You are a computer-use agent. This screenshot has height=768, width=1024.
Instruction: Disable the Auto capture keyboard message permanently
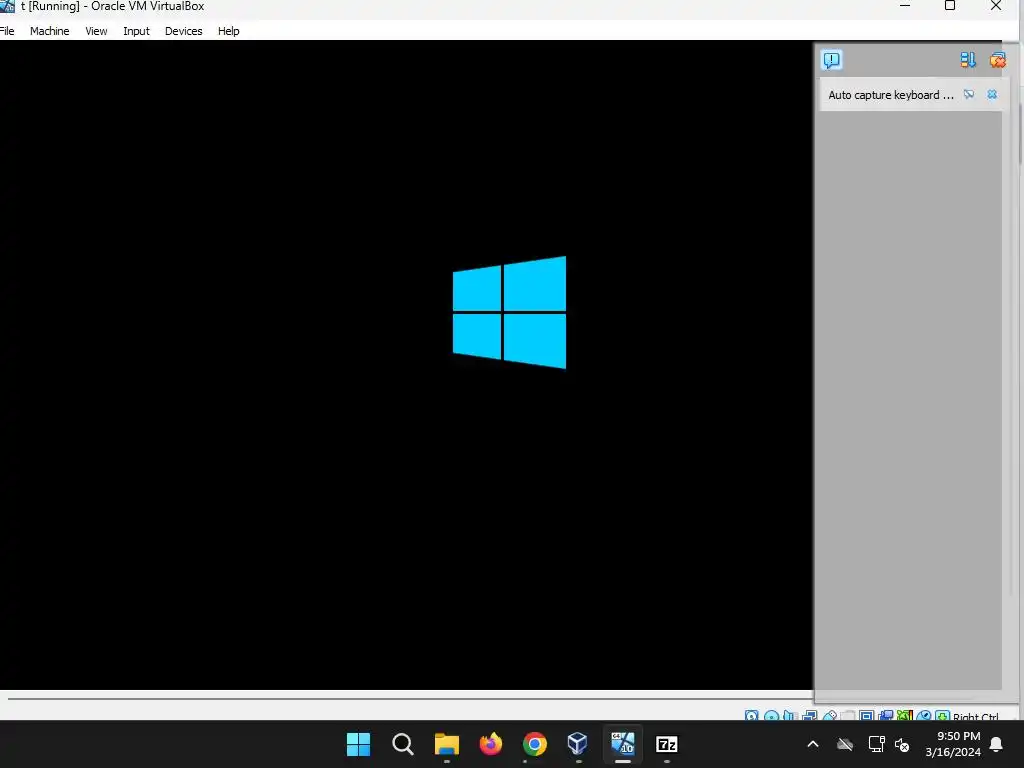click(969, 95)
